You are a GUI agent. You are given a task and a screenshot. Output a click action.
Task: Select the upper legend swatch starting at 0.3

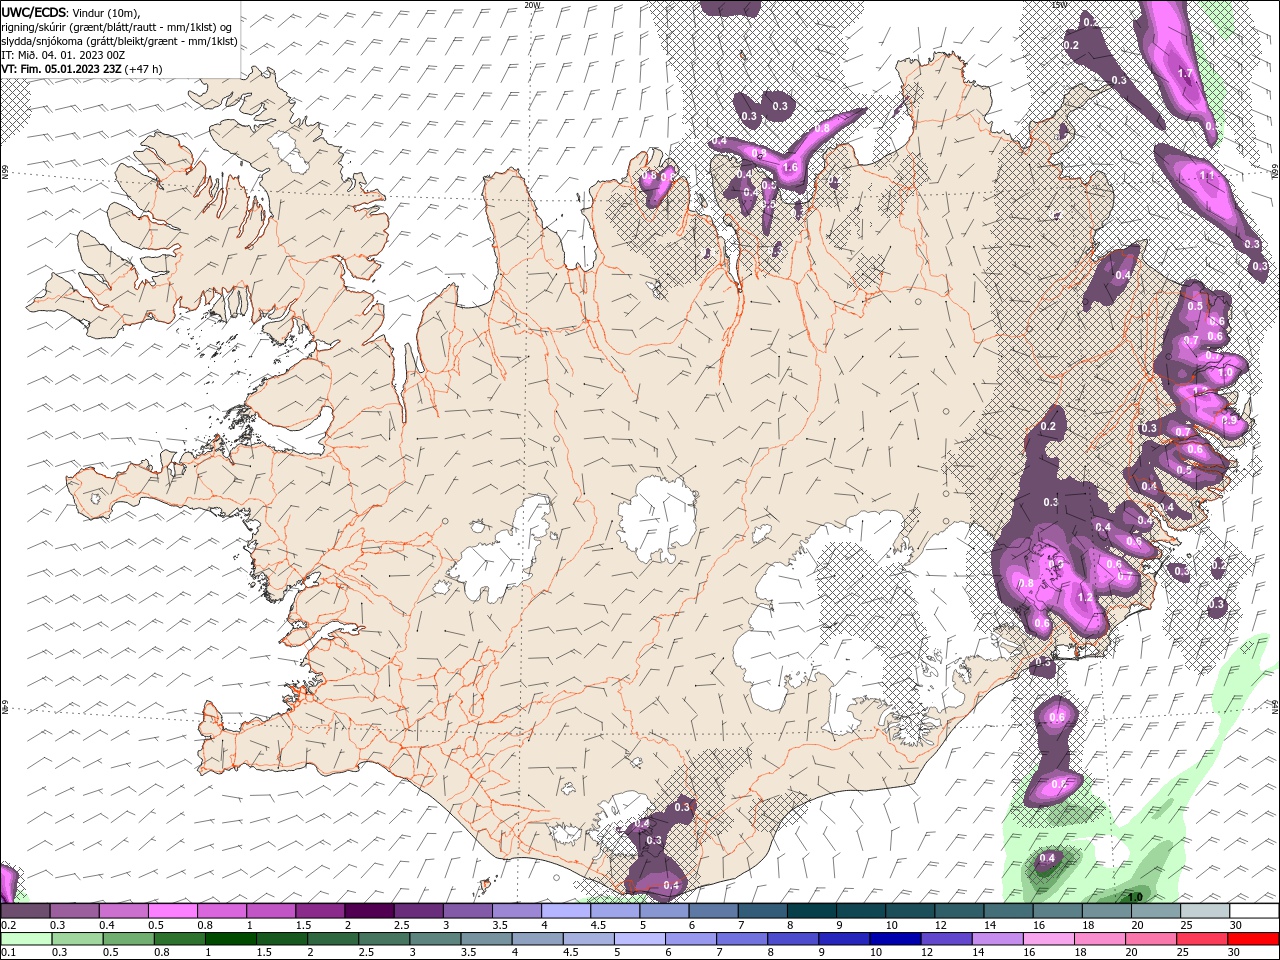[75, 911]
